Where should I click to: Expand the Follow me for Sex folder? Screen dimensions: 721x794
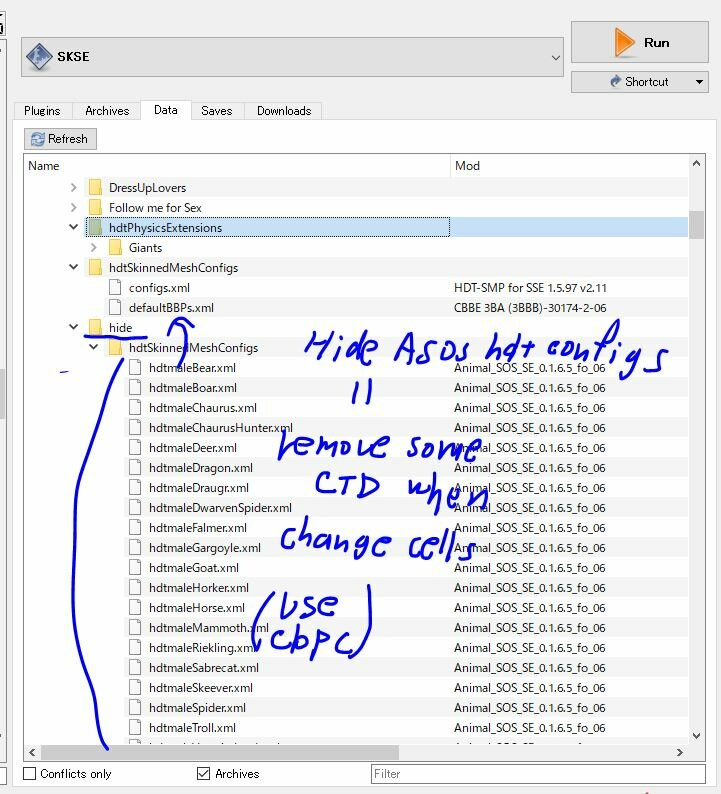pyautogui.click(x=74, y=208)
